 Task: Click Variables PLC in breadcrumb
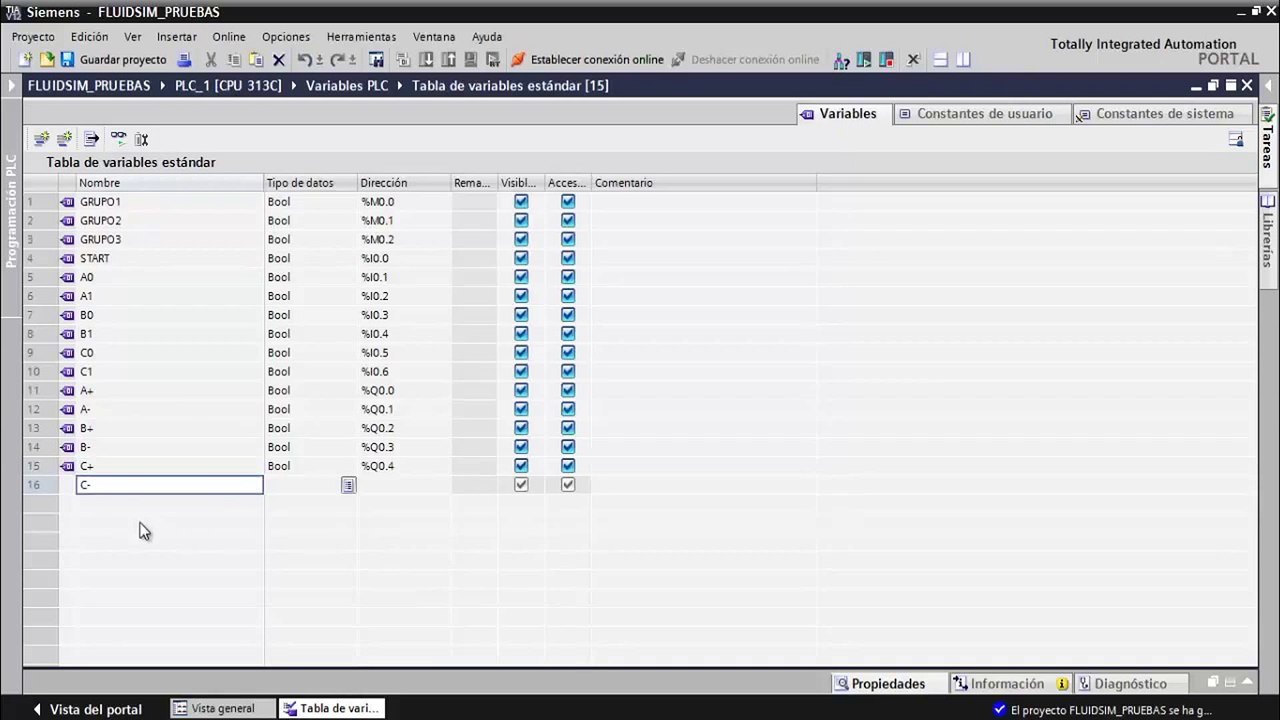point(347,86)
